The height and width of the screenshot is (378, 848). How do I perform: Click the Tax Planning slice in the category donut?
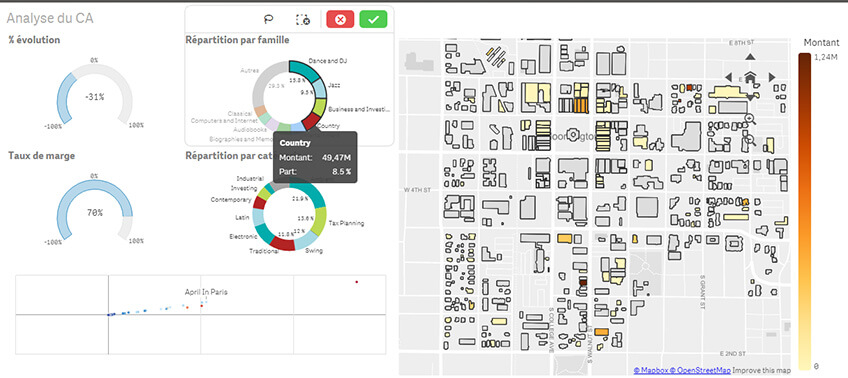pos(320,221)
